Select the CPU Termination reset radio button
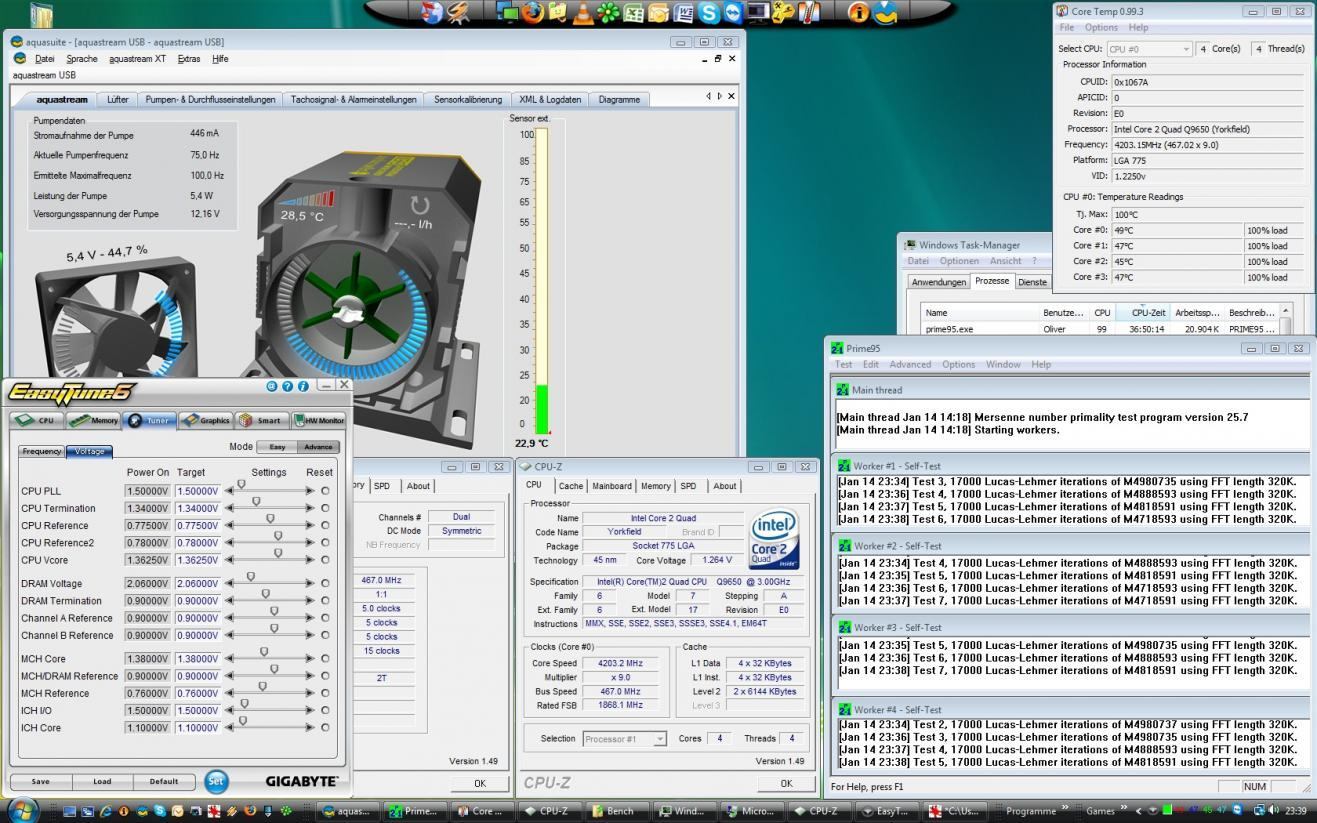Viewport: 1317px width, 823px height. coord(325,508)
